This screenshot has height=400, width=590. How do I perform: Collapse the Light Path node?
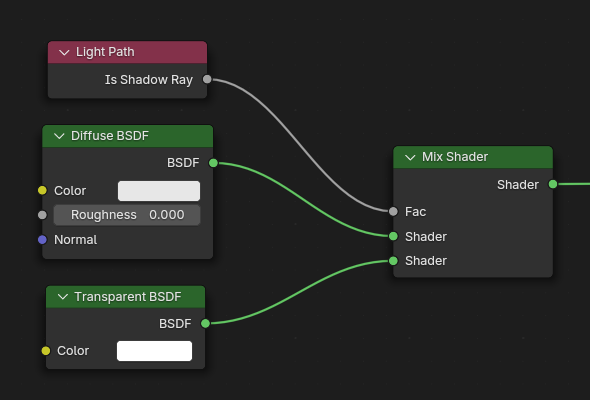[x=64, y=52]
